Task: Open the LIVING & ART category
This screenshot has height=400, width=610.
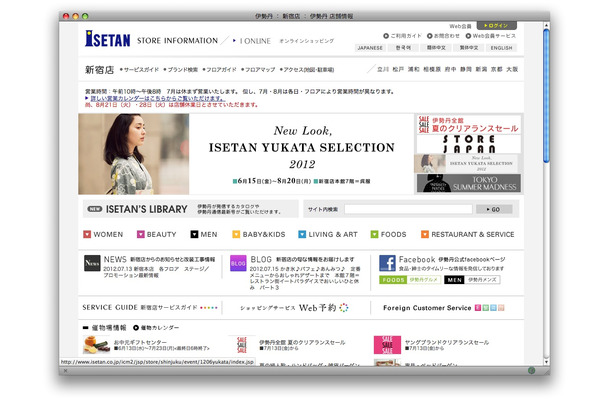Action: 328,234
